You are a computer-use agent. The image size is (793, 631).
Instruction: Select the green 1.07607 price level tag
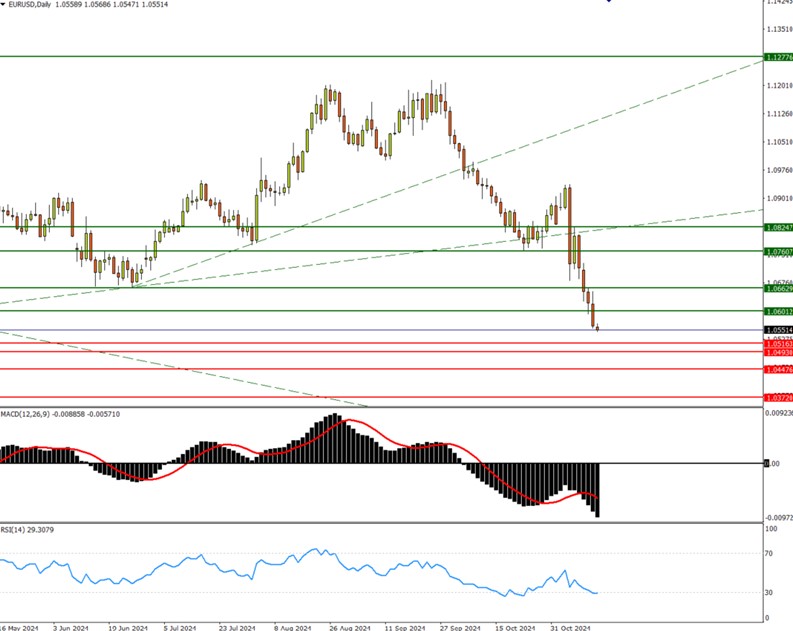(777, 251)
